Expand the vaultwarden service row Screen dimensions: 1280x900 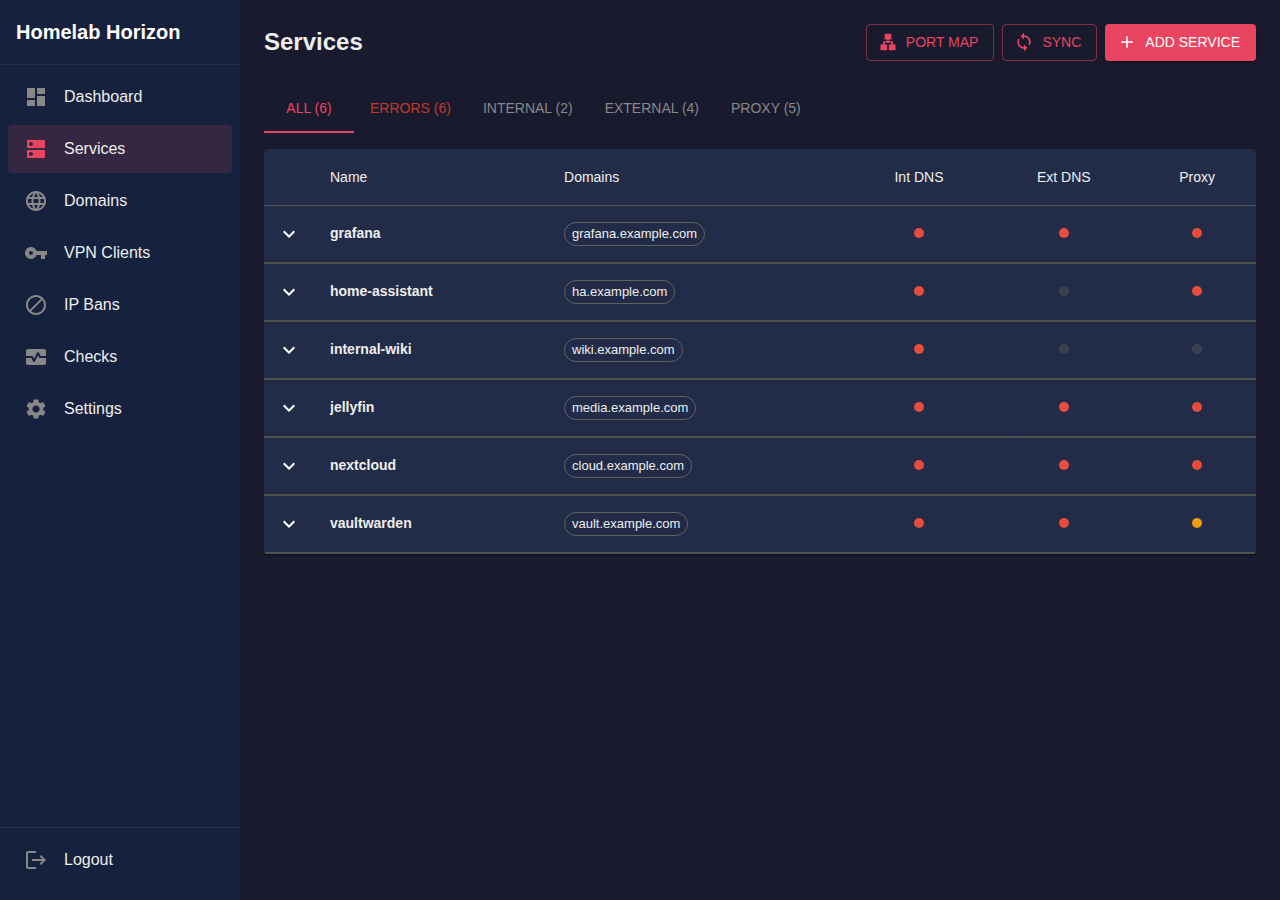click(289, 524)
